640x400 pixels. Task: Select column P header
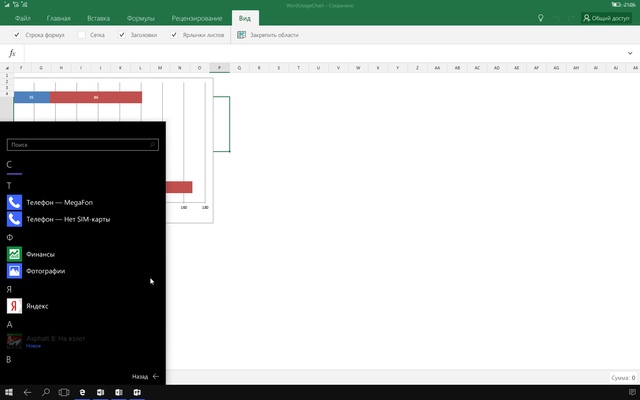click(x=220, y=68)
